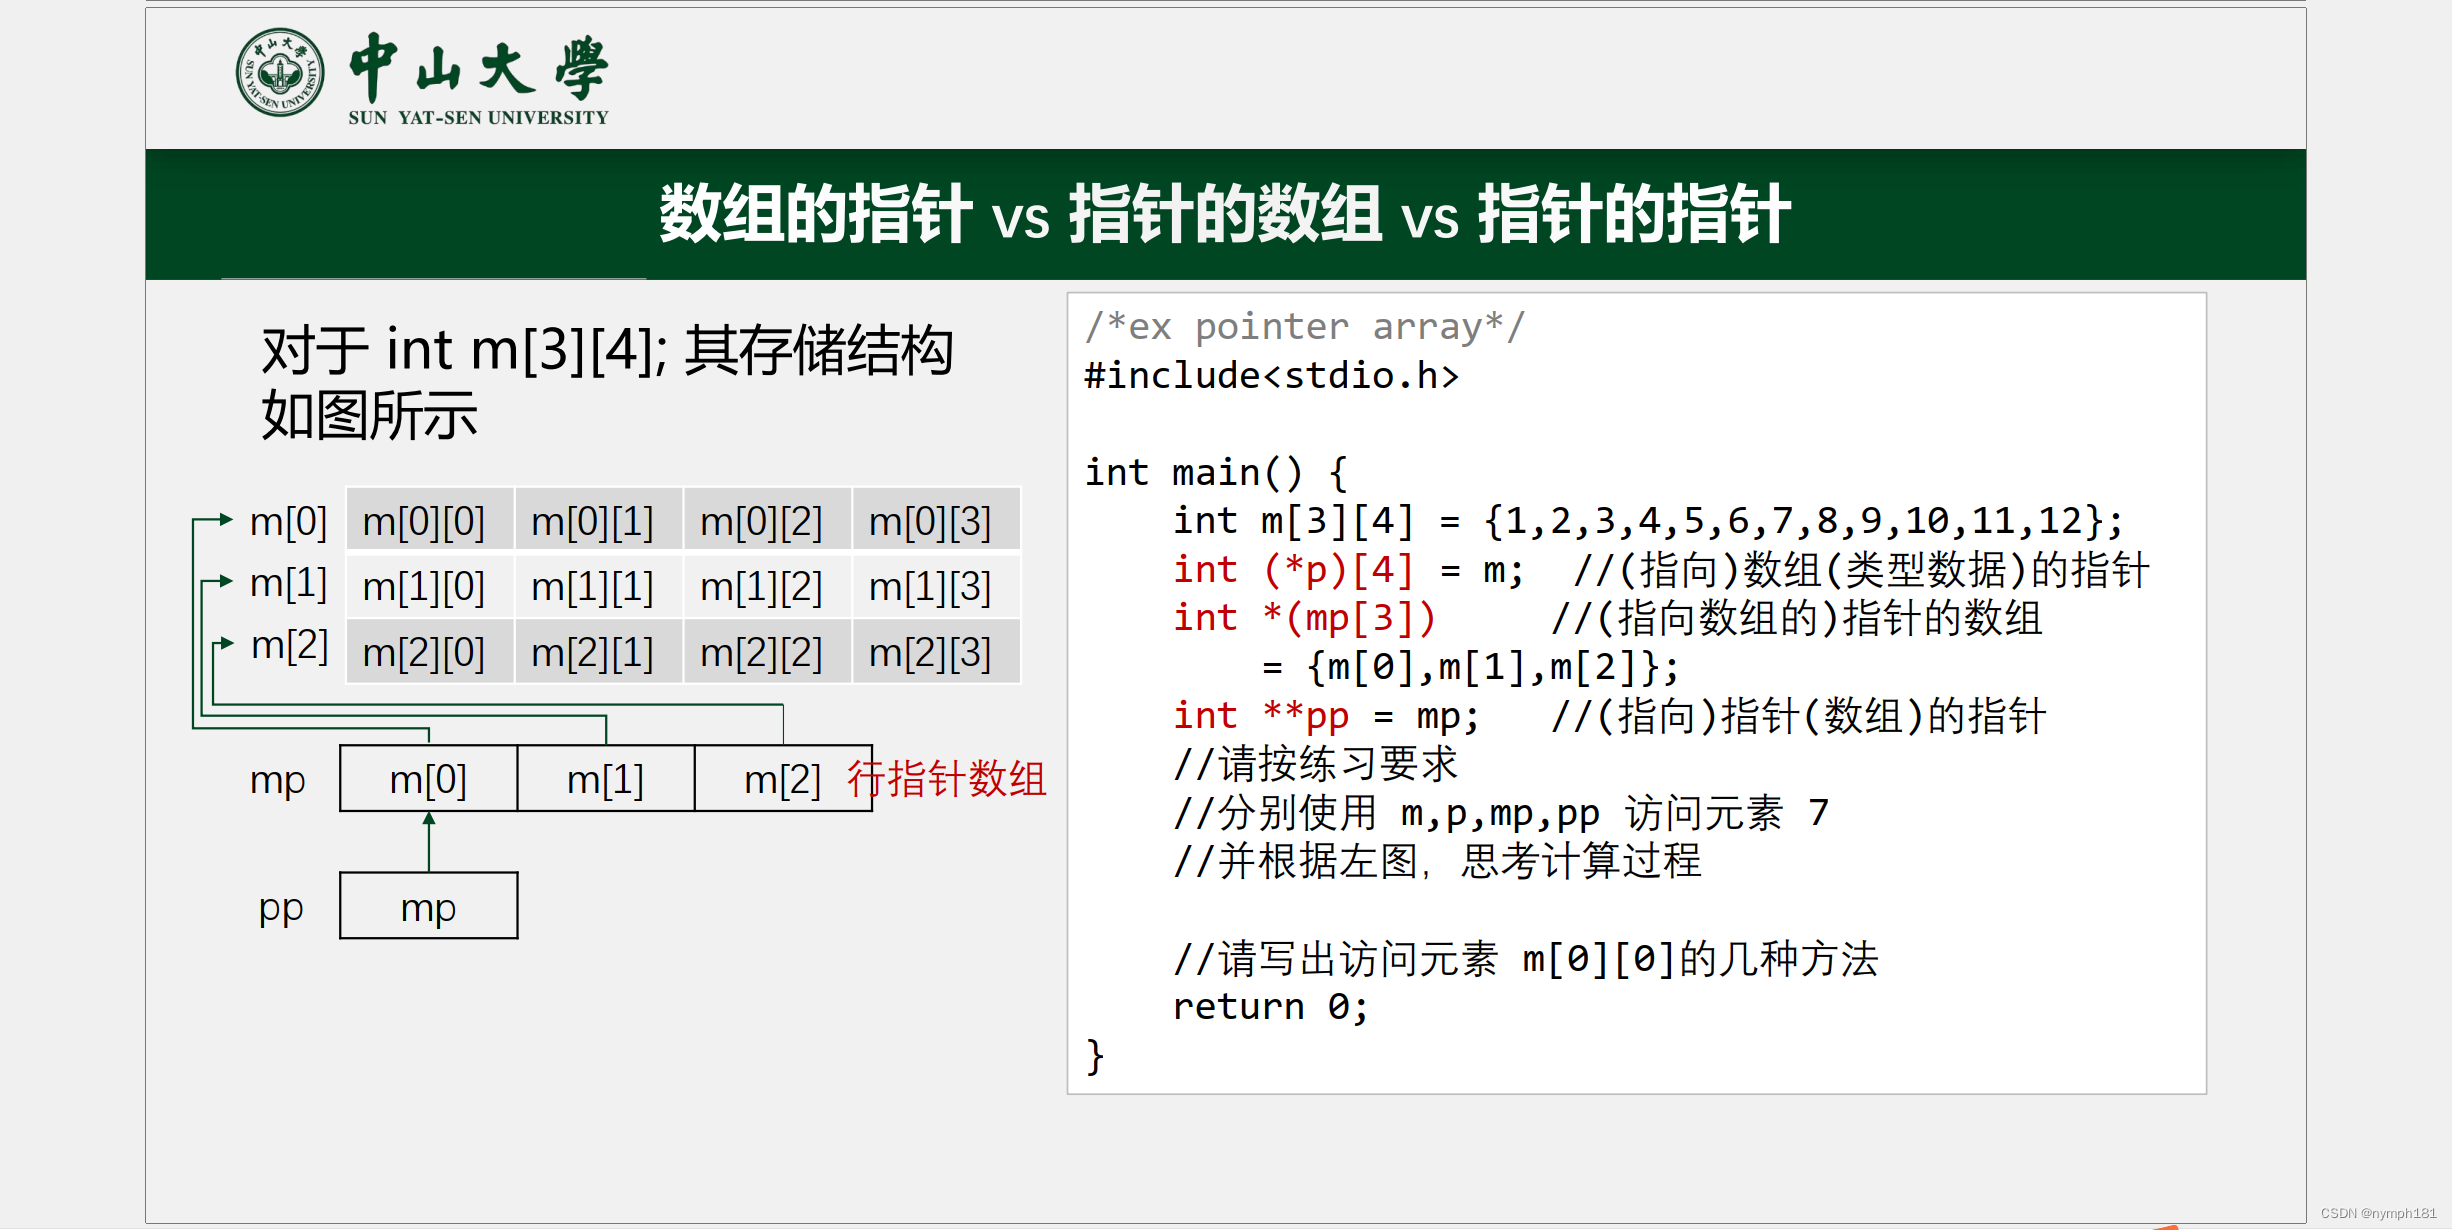Click the m[1] box in mp pointer array
The image size is (2452, 1230).
click(x=605, y=779)
